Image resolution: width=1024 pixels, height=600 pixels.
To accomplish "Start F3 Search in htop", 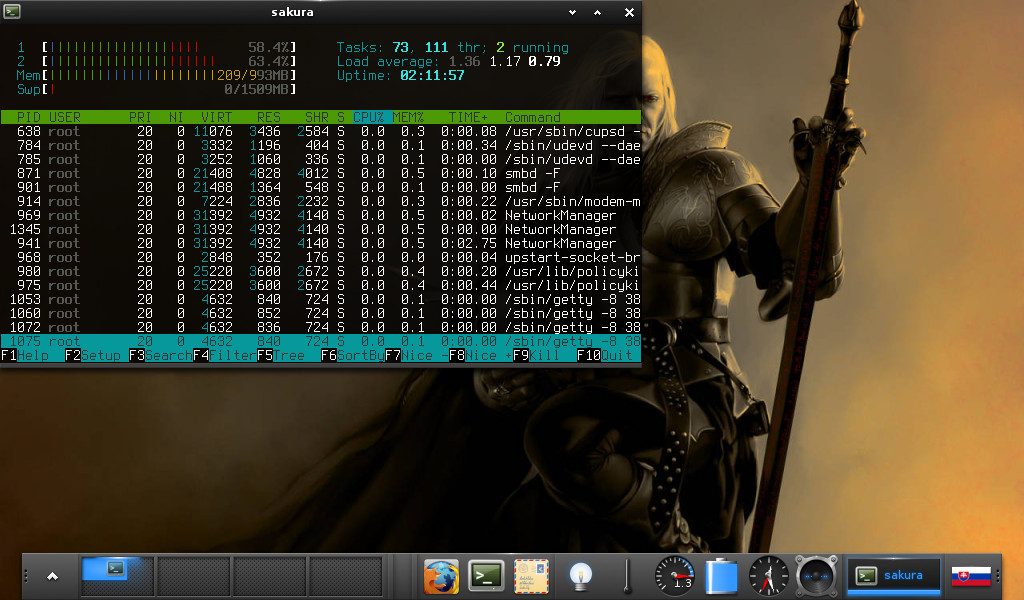I will coord(161,355).
